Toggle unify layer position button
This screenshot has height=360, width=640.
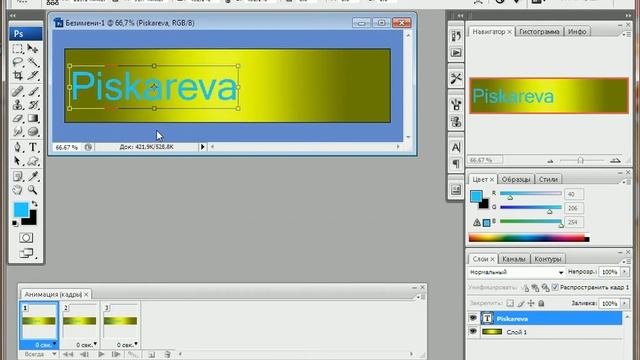pyautogui.click(x=526, y=288)
